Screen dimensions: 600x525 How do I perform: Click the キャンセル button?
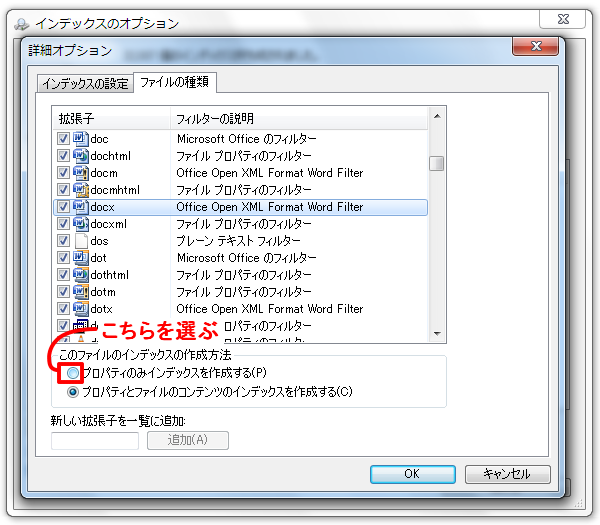(507, 474)
